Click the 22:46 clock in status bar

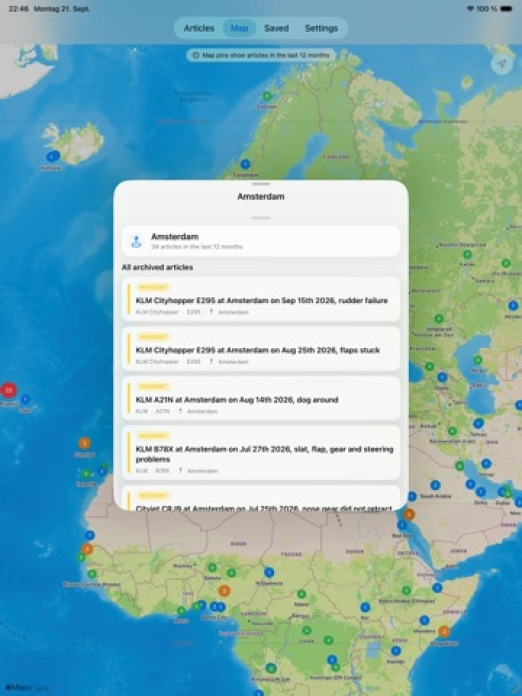pos(19,8)
